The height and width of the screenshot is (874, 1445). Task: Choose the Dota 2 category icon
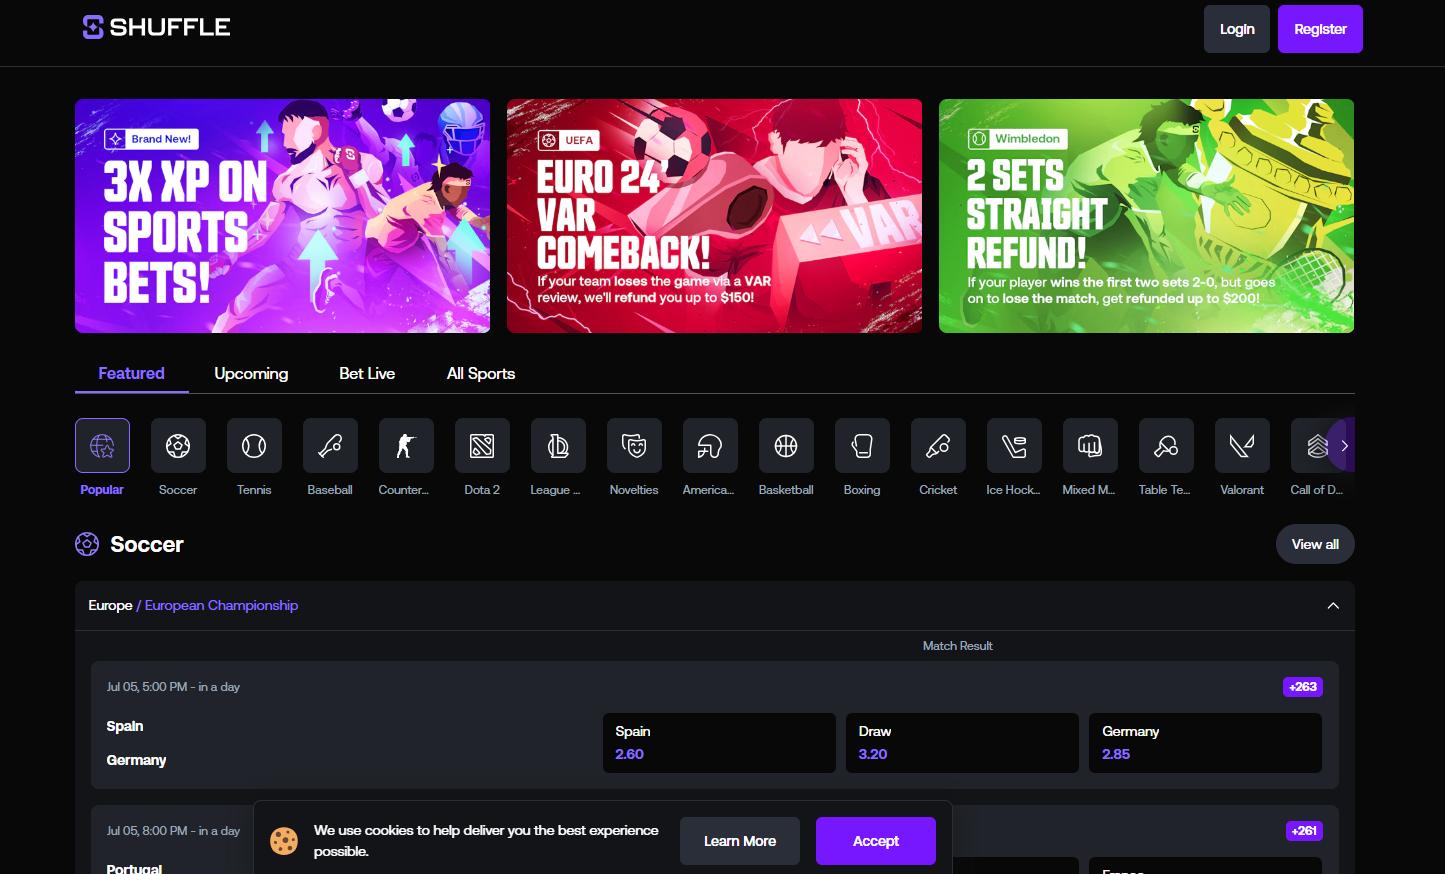click(482, 445)
